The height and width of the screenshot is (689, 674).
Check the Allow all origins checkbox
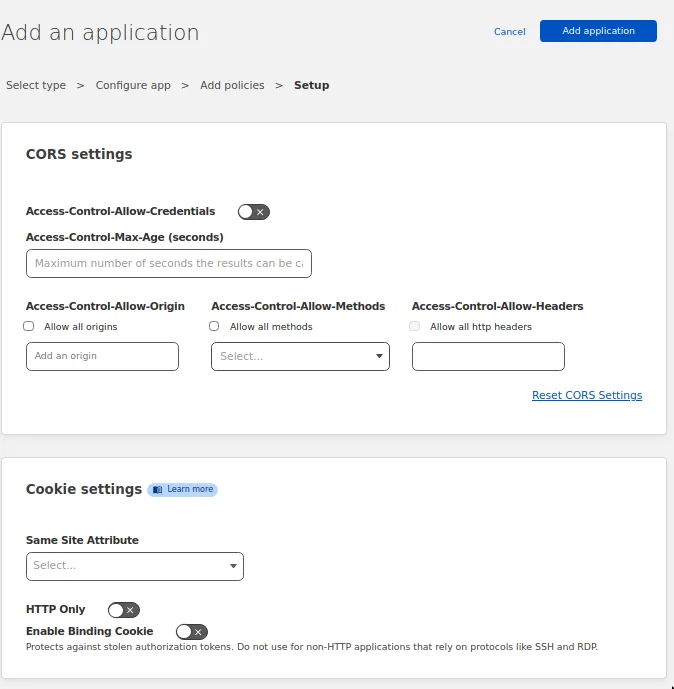[29, 327]
